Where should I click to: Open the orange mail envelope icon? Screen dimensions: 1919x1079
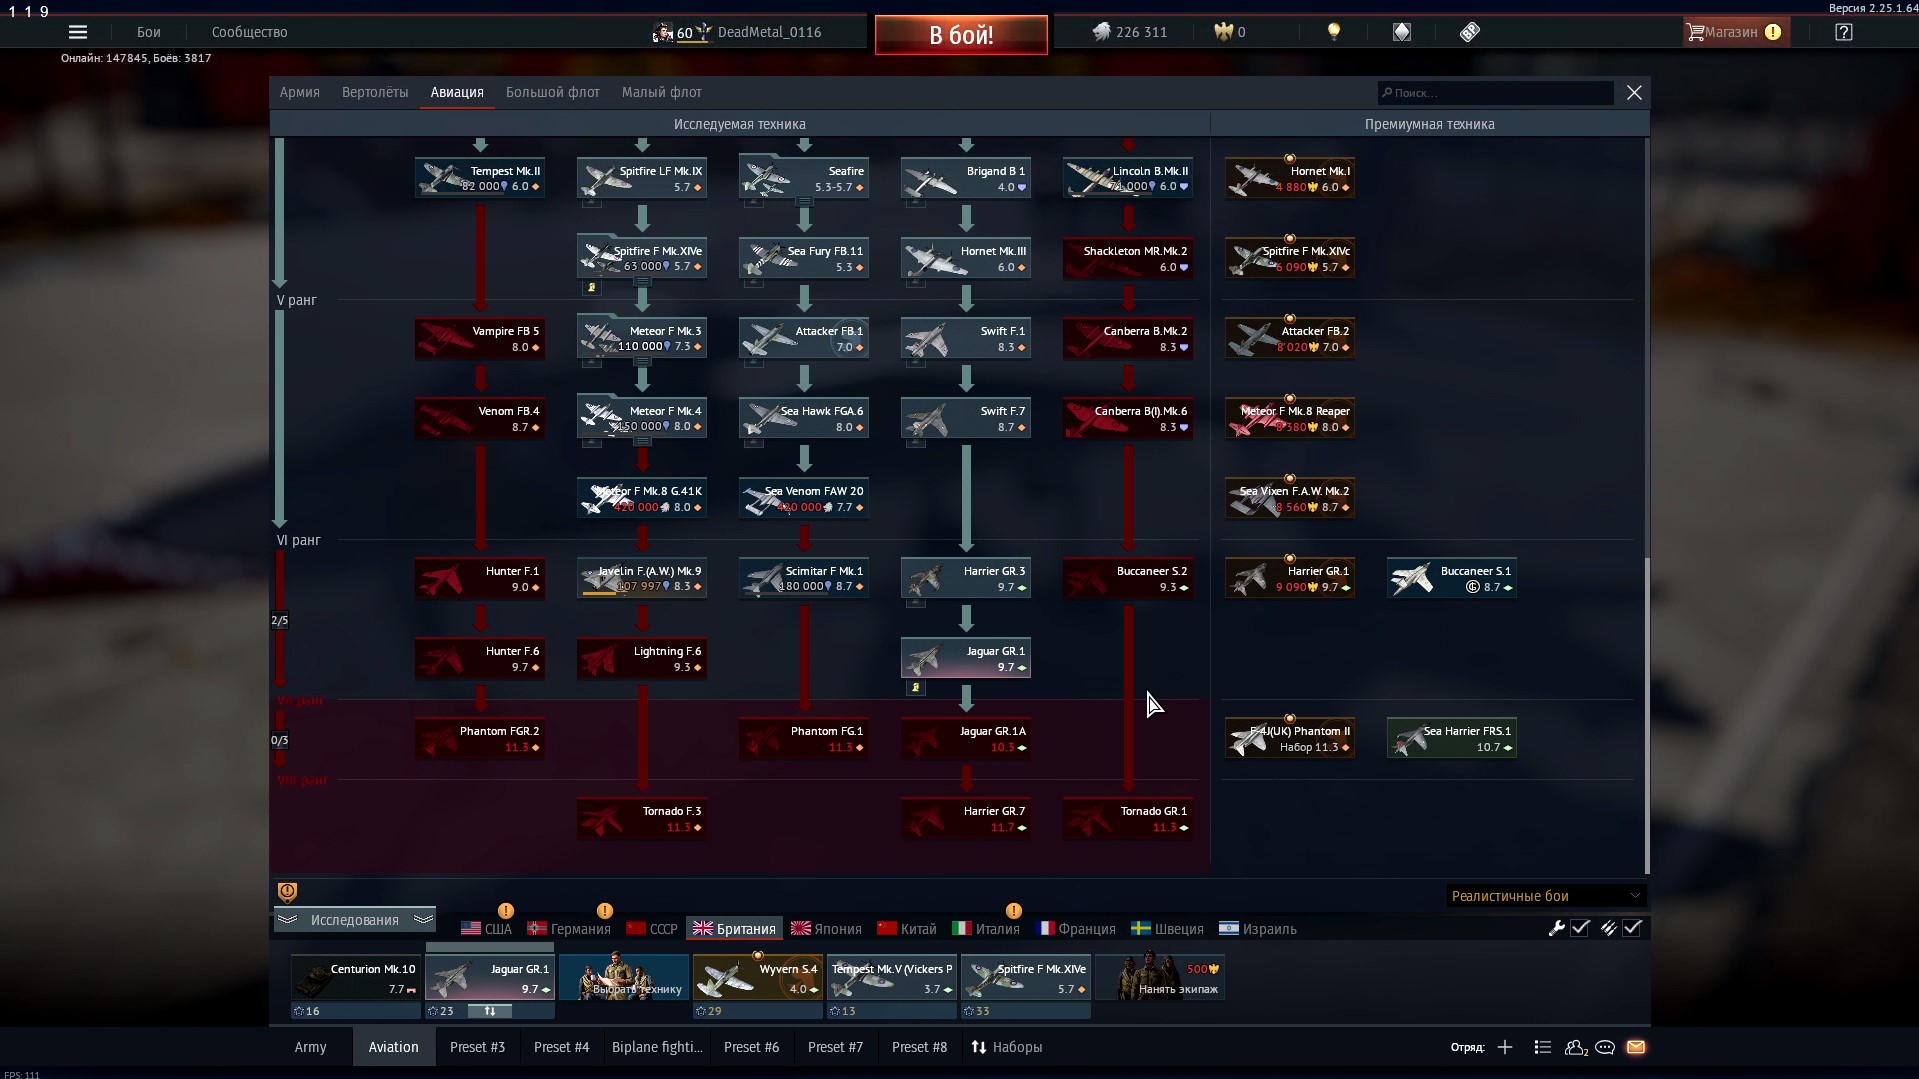[1636, 1047]
